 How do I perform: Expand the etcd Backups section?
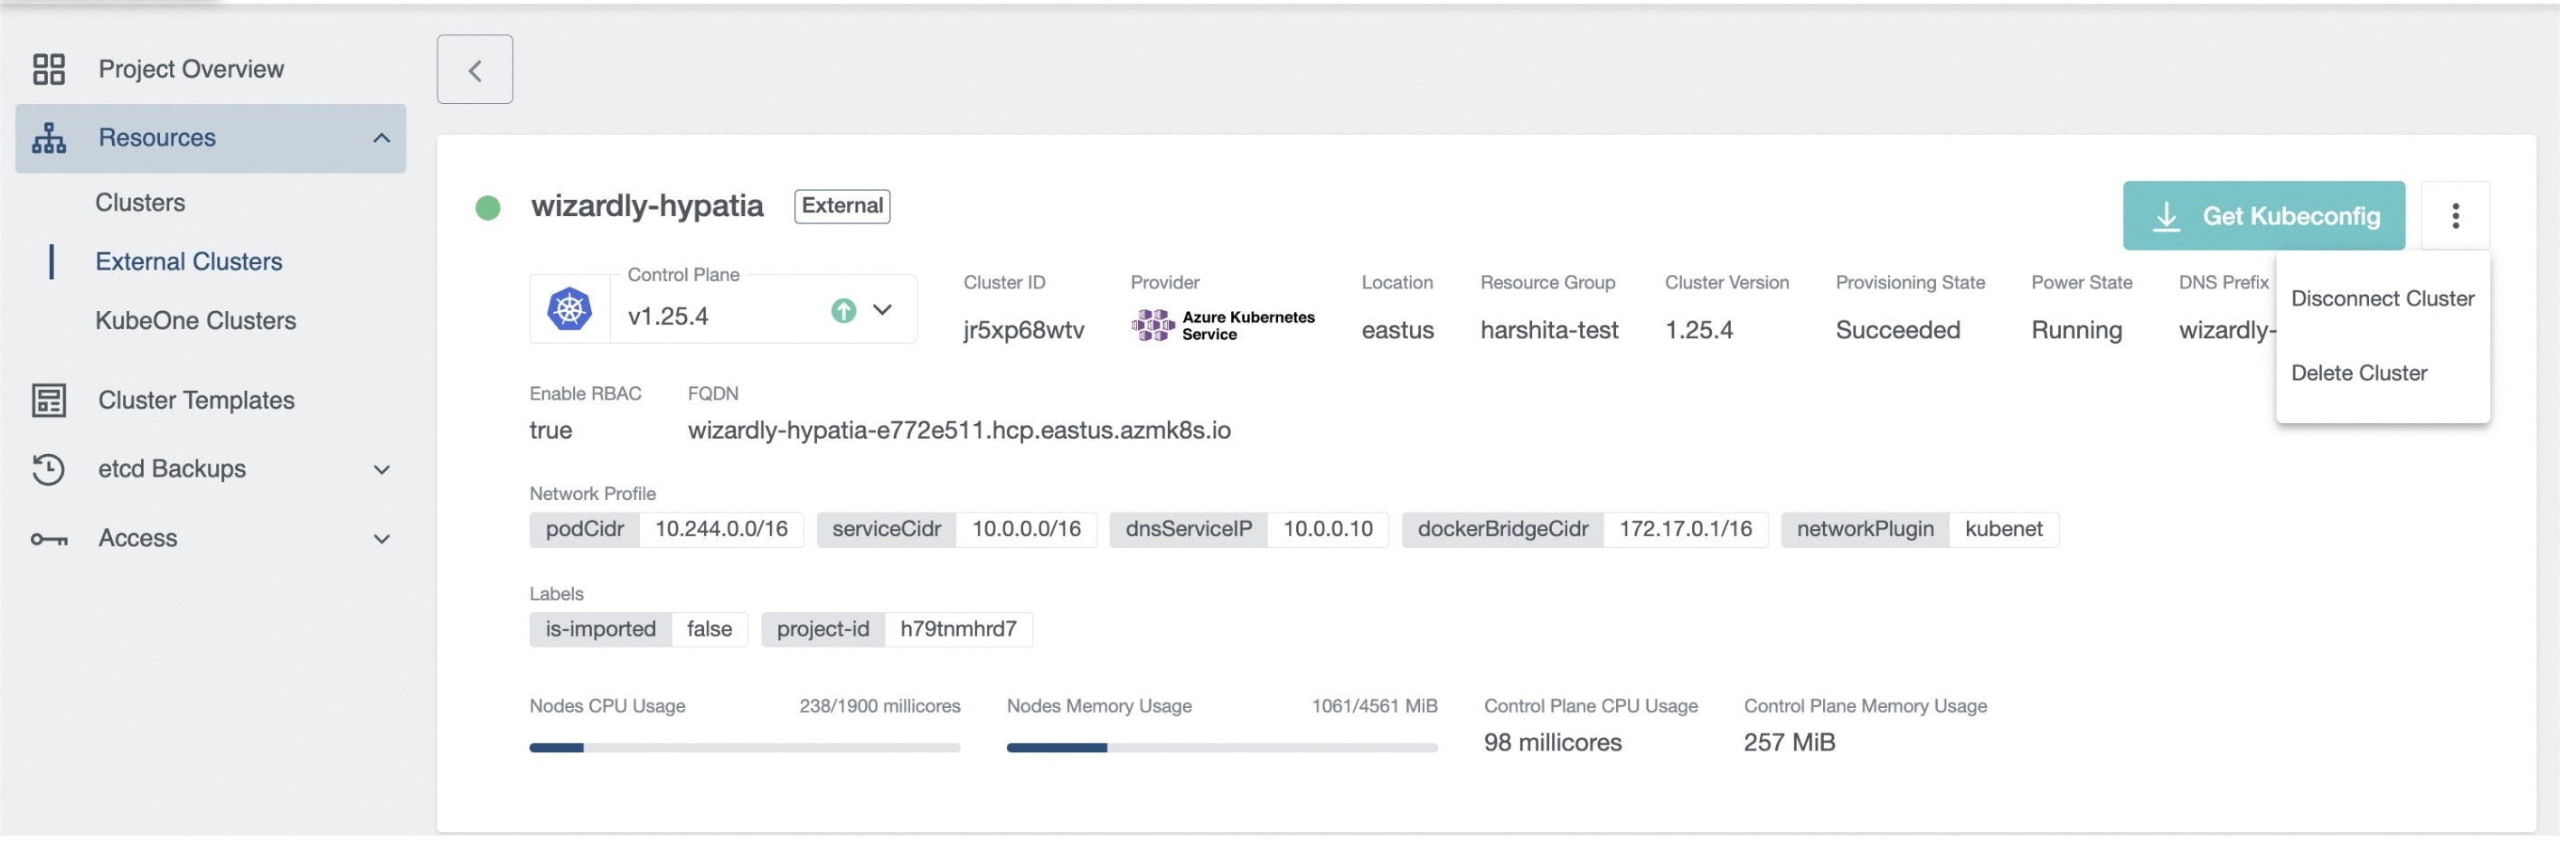(x=381, y=469)
